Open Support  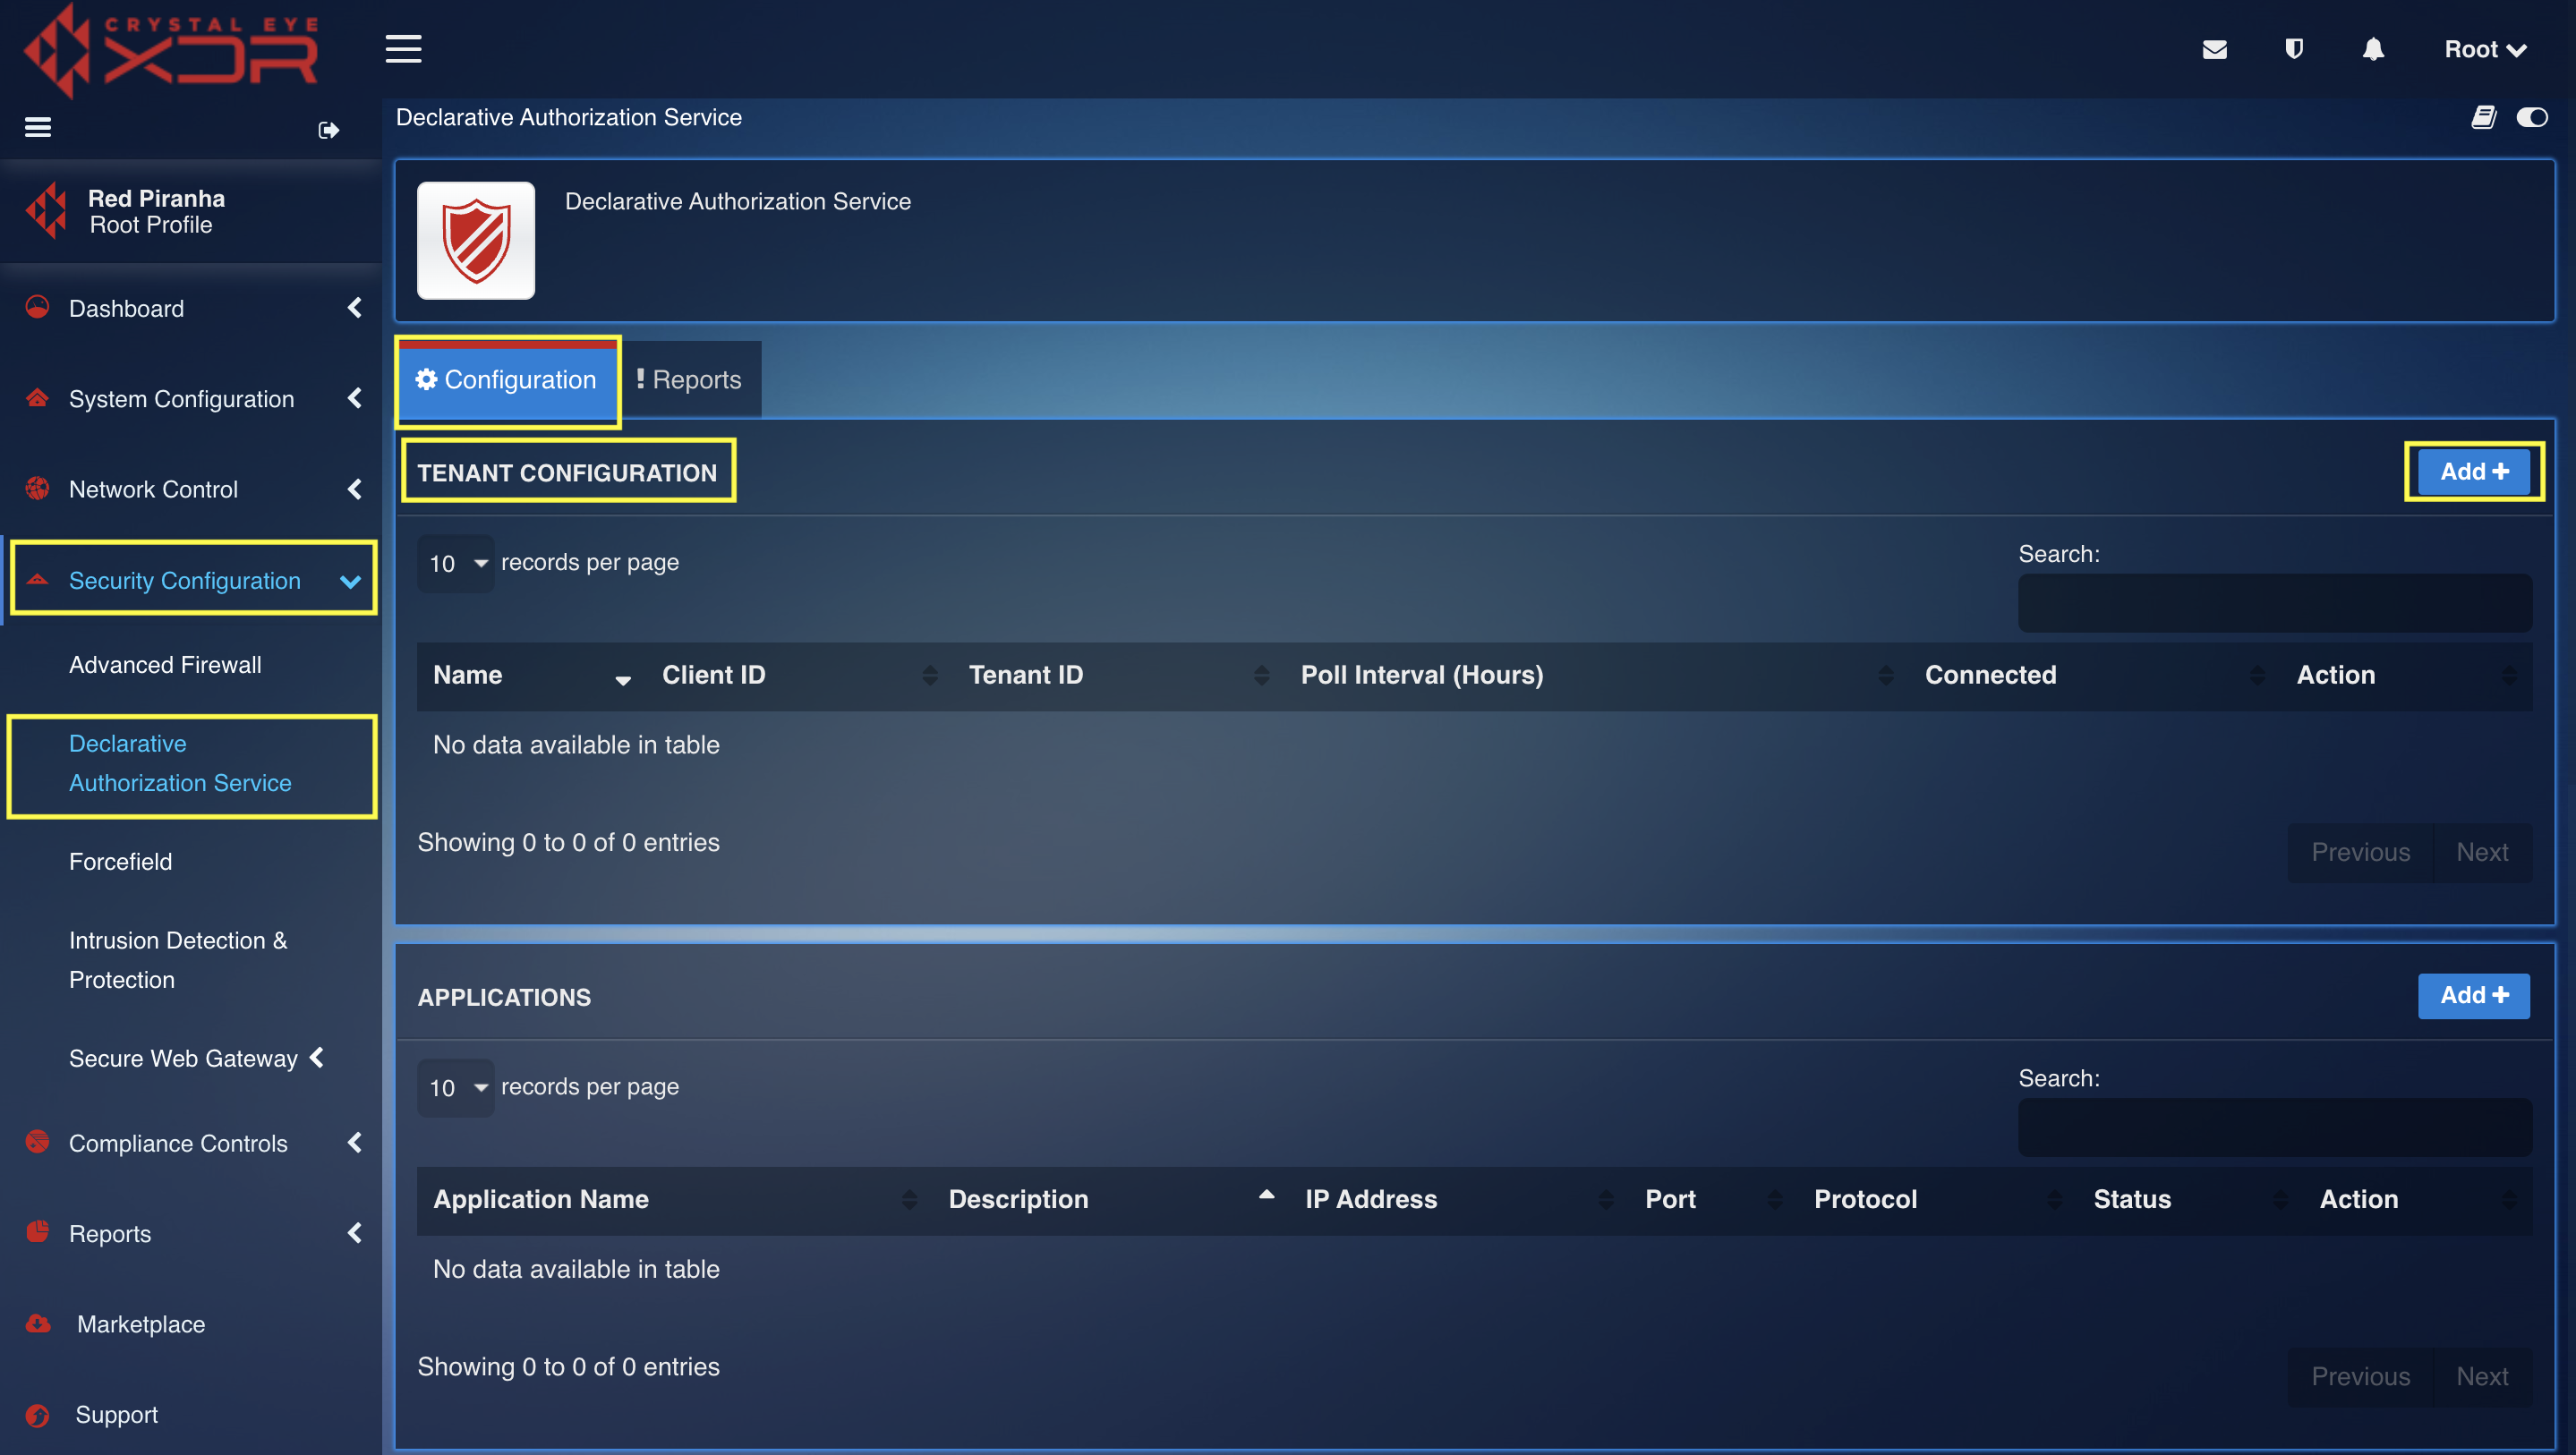pos(116,1414)
